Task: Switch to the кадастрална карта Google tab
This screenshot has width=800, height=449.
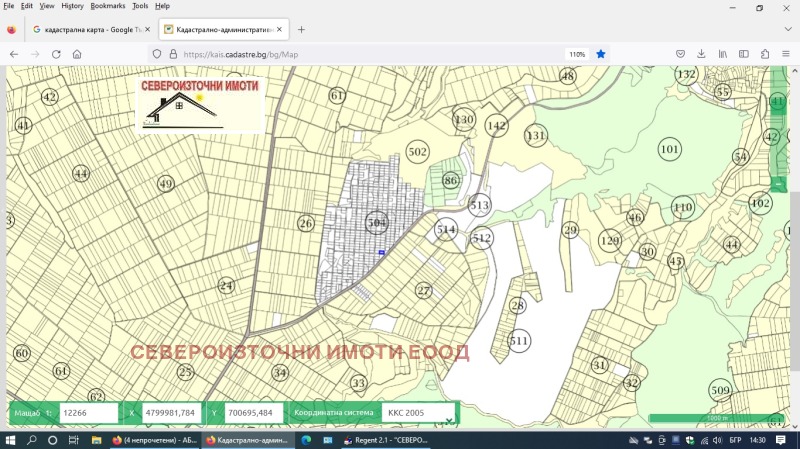Action: [x=90, y=30]
